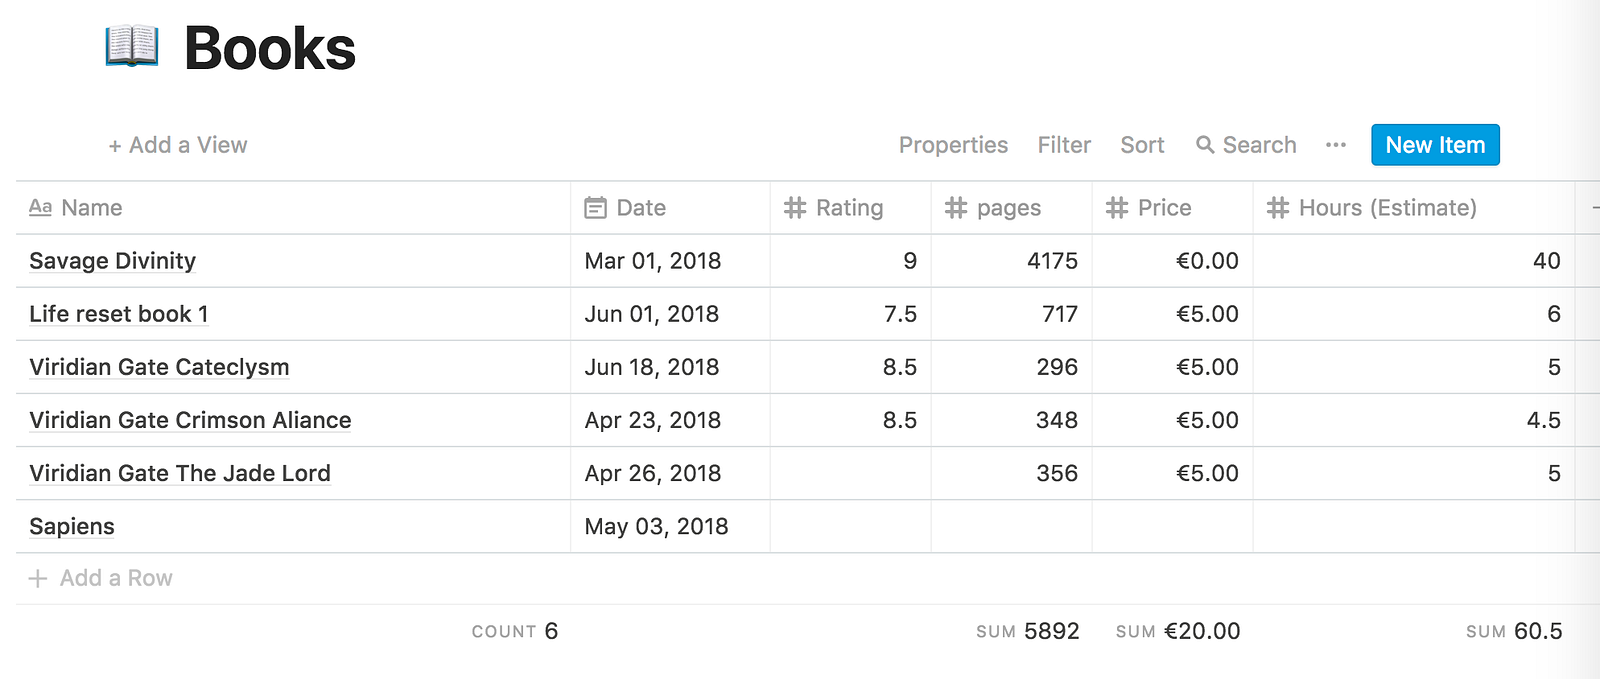The width and height of the screenshot is (1600, 679).
Task: Open the Filter menu
Action: pyautogui.click(x=1064, y=145)
